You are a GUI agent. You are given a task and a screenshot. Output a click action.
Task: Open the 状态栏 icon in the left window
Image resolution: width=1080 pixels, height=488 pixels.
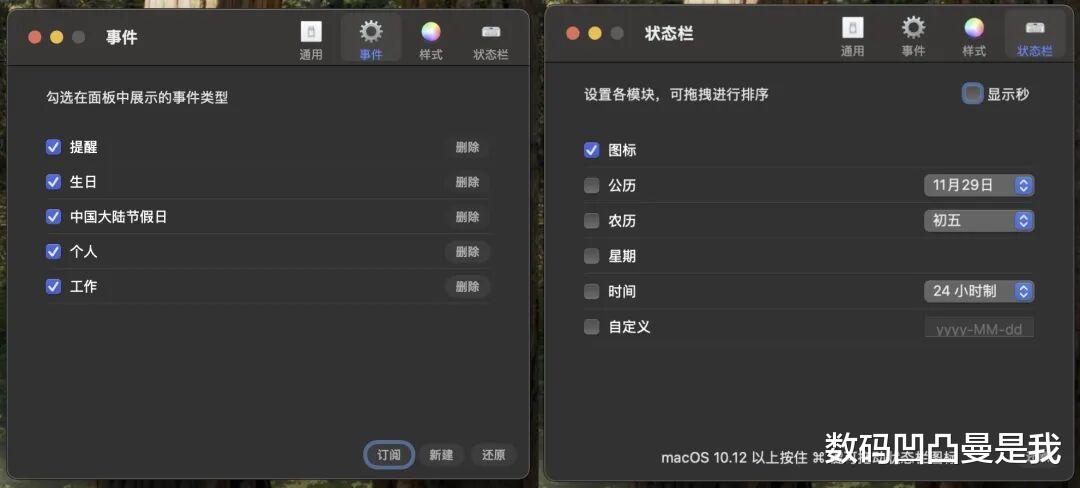coord(490,40)
